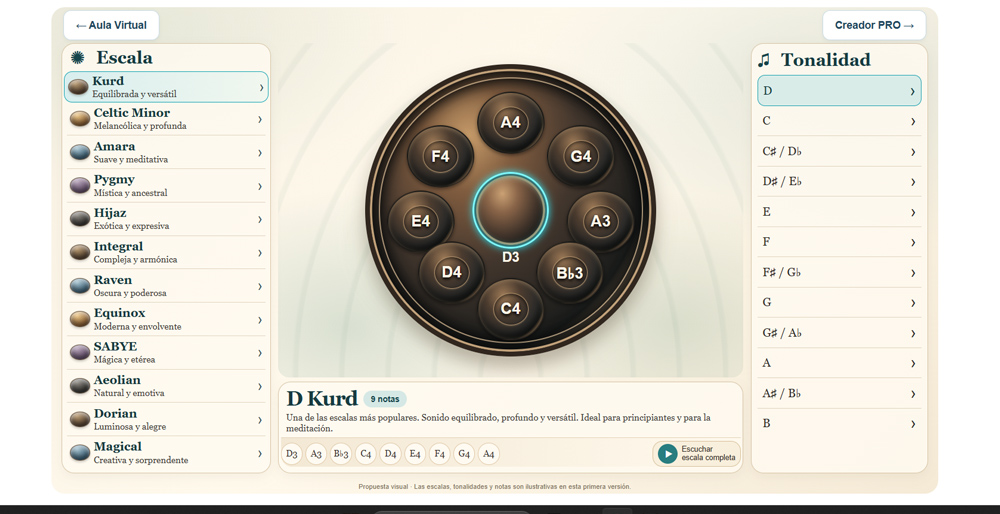Play the D4 note chip
The width and height of the screenshot is (1000, 514).
point(390,454)
